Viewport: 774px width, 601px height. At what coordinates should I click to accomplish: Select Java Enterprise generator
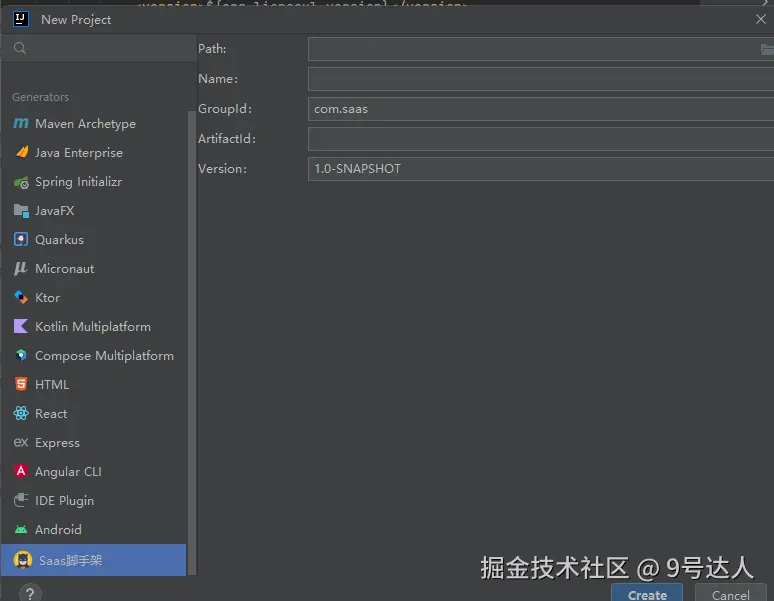click(93, 152)
